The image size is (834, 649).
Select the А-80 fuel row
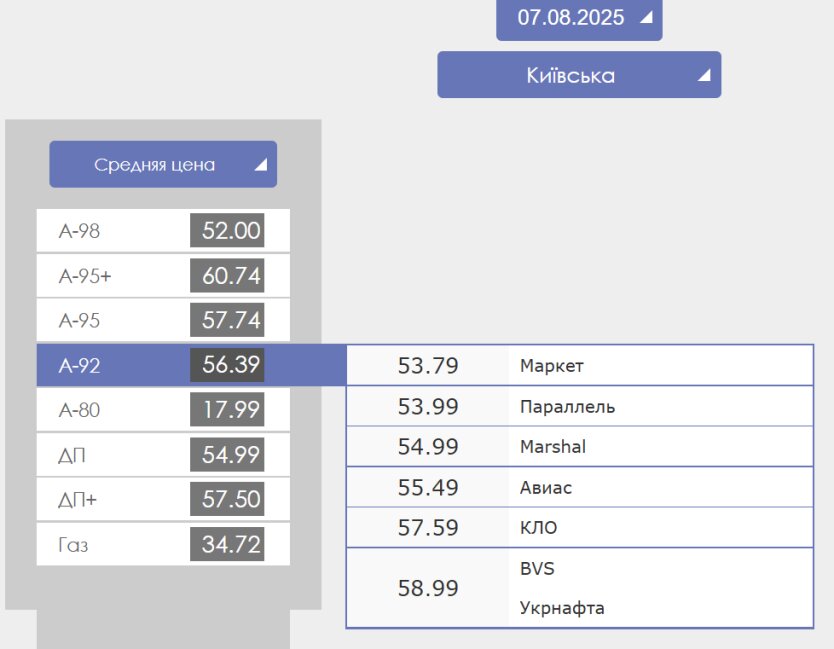pos(163,410)
